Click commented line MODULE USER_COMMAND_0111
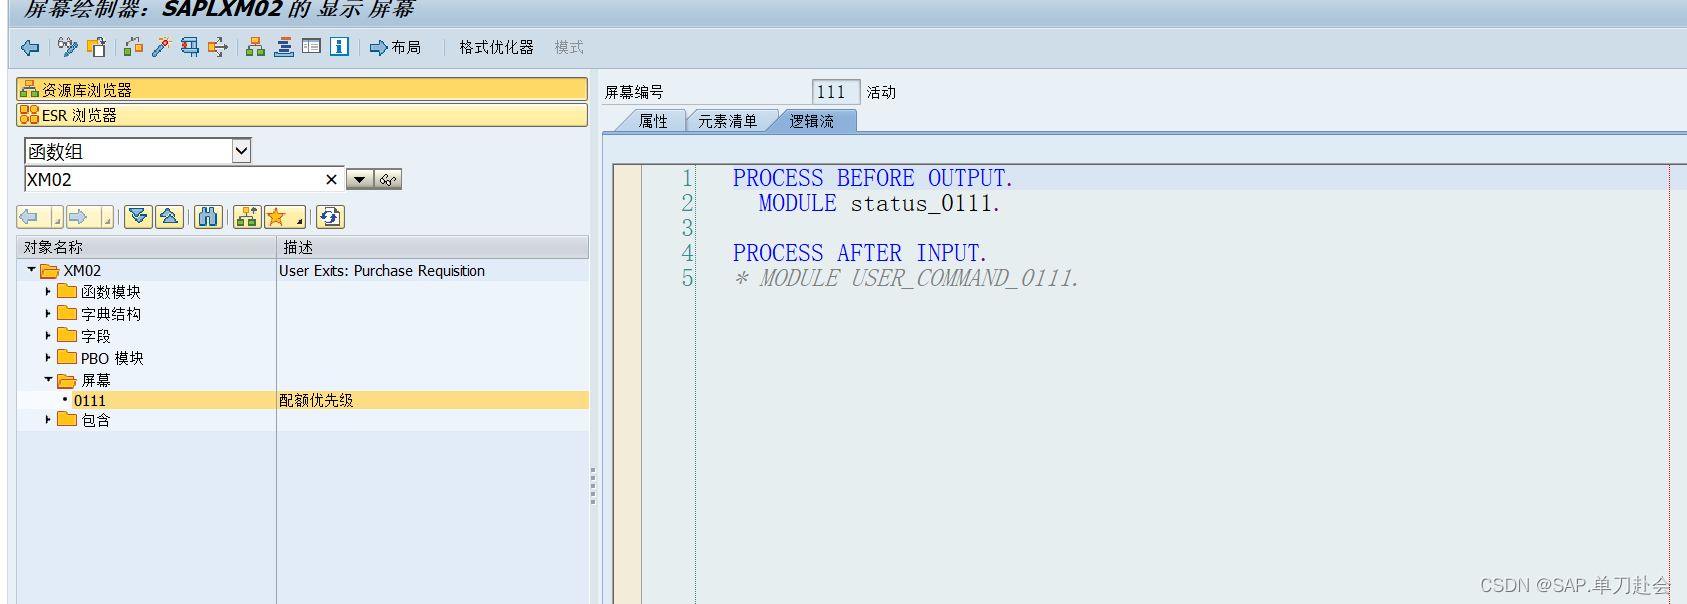Image resolution: width=1687 pixels, height=604 pixels. (906, 278)
